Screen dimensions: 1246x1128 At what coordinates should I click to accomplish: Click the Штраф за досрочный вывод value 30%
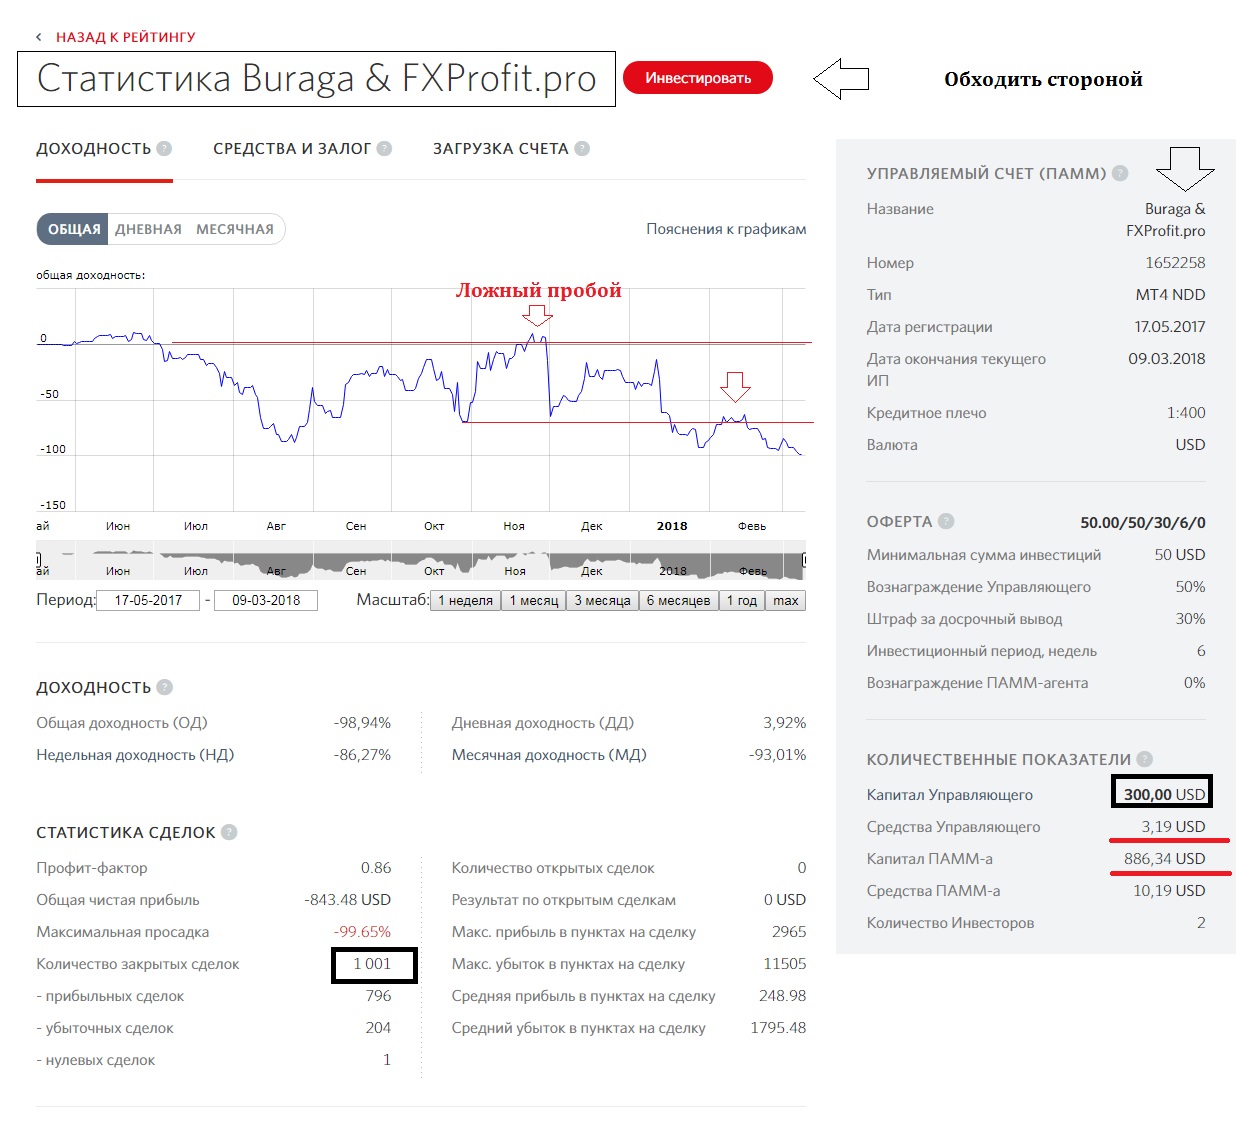coord(1190,619)
